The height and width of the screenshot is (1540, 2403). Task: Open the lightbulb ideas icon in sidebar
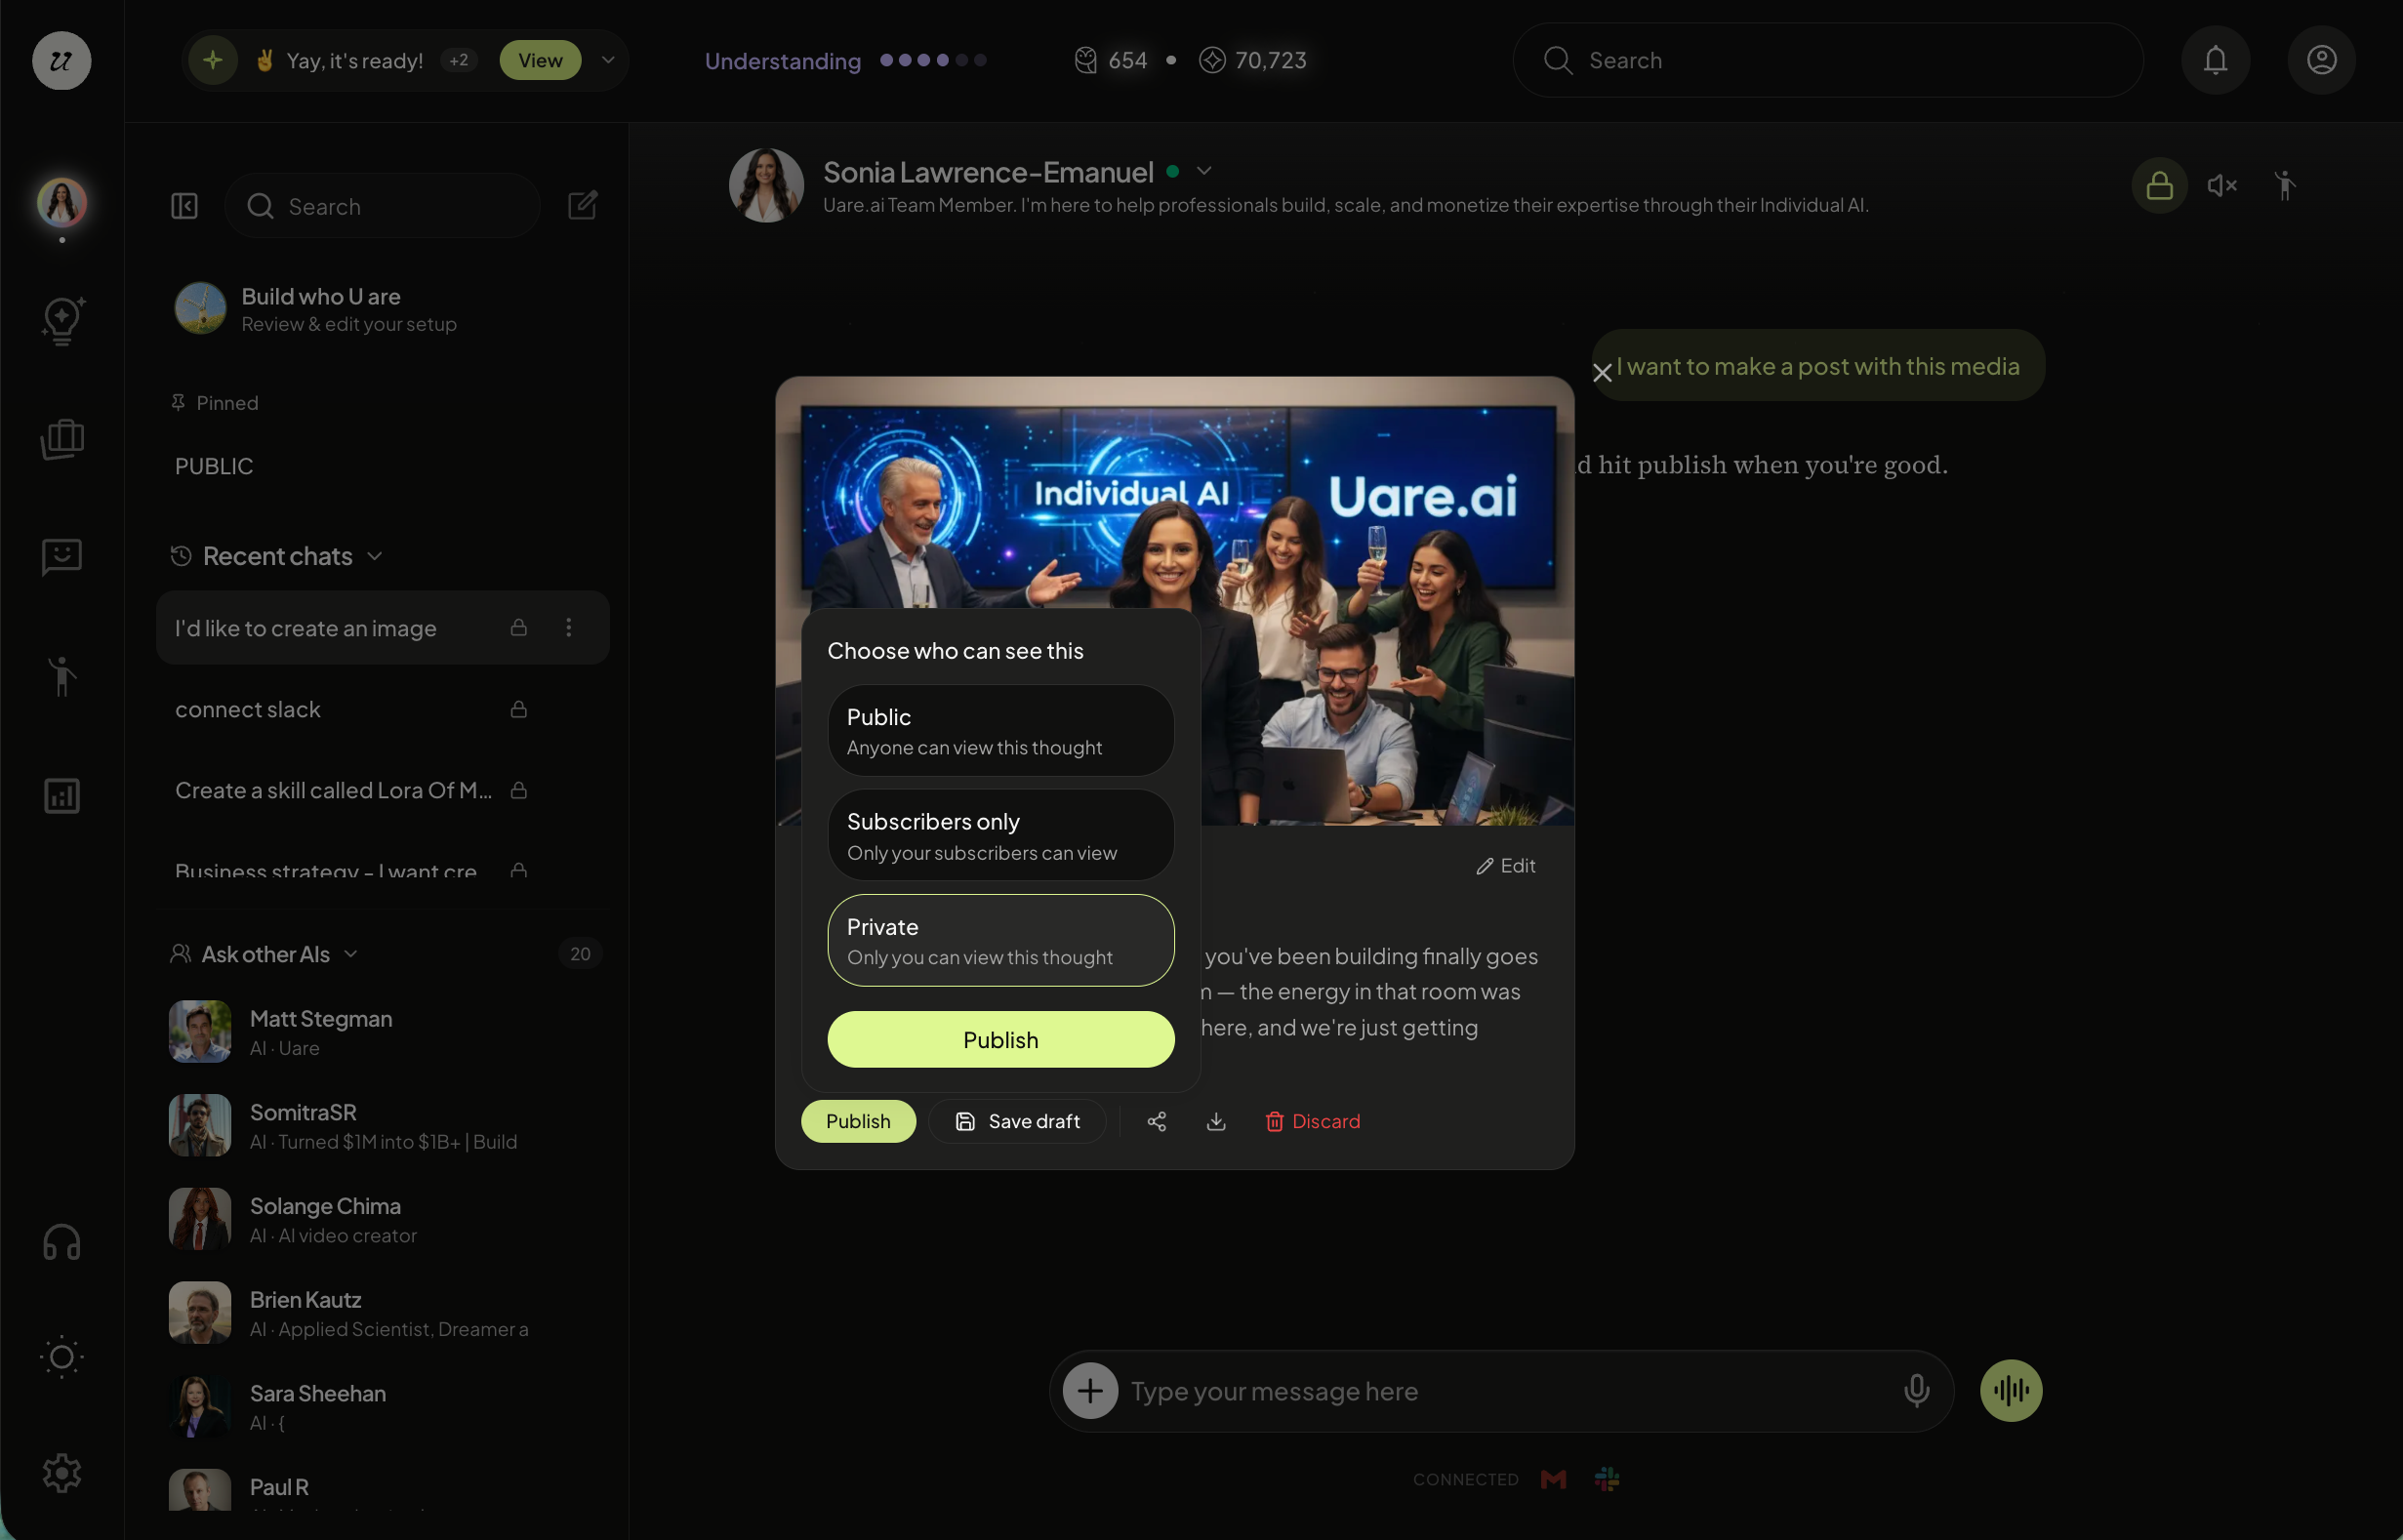click(x=62, y=321)
